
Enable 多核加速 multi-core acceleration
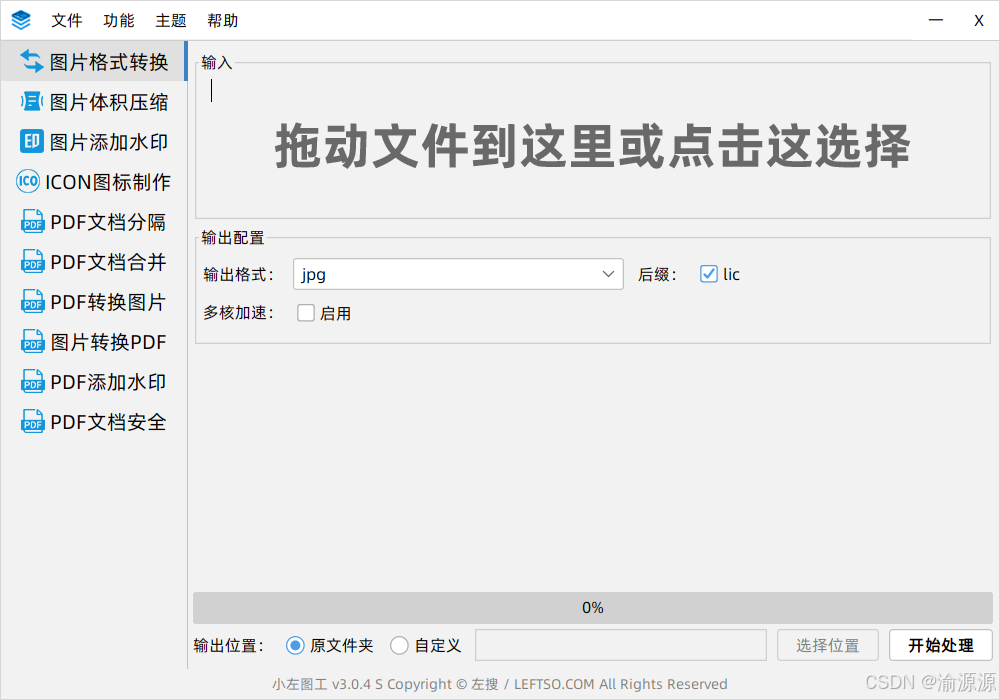click(306, 312)
